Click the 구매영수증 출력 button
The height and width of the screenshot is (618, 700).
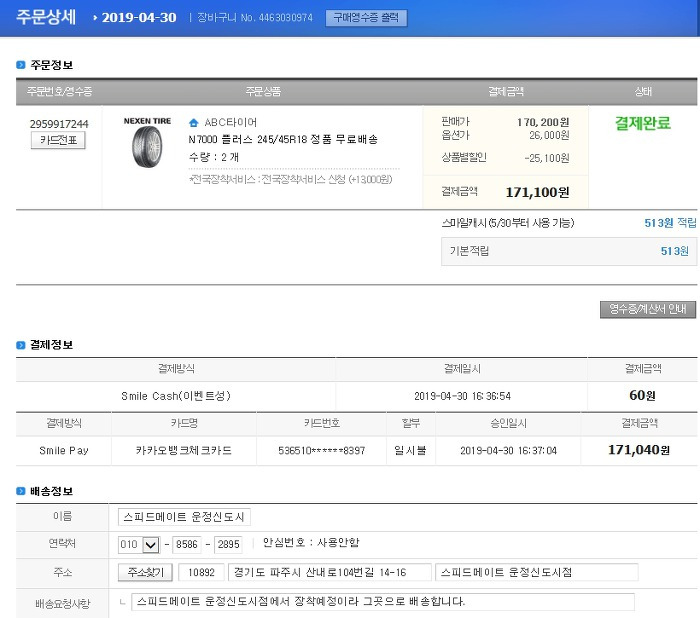click(366, 18)
